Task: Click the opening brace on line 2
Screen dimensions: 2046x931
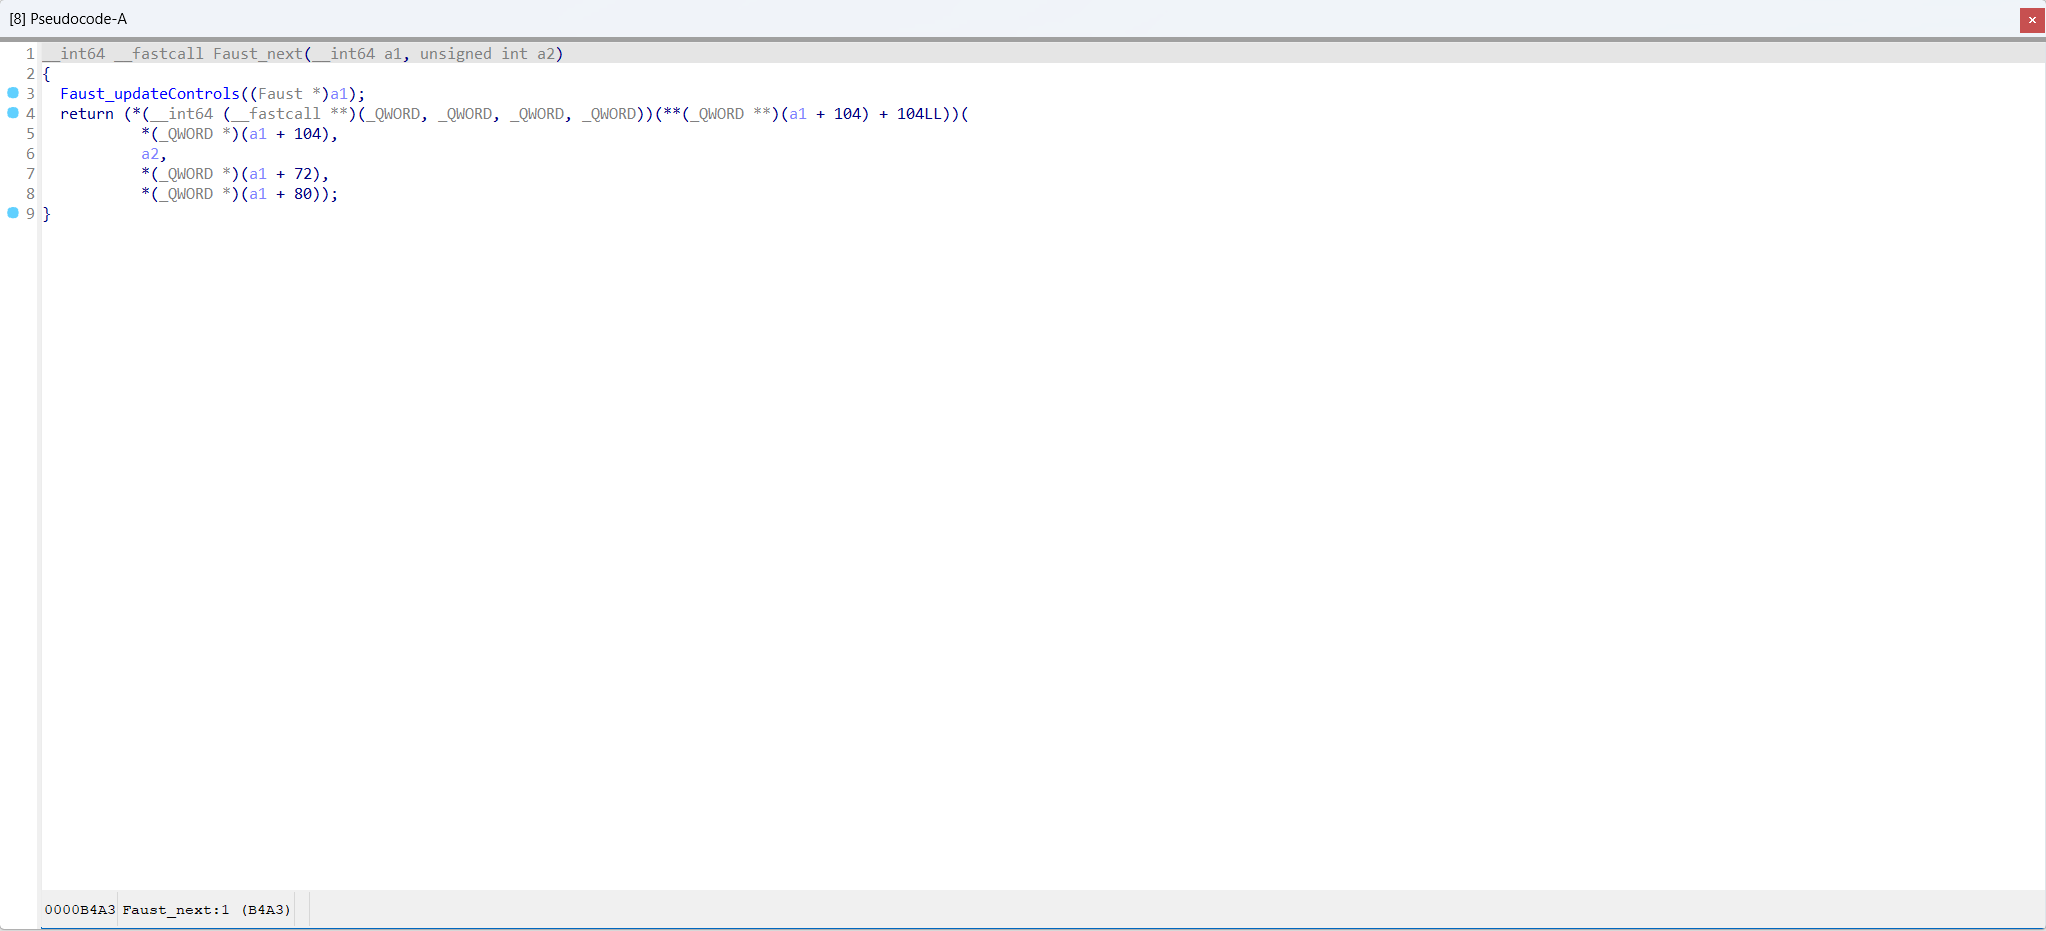Action: click(47, 74)
